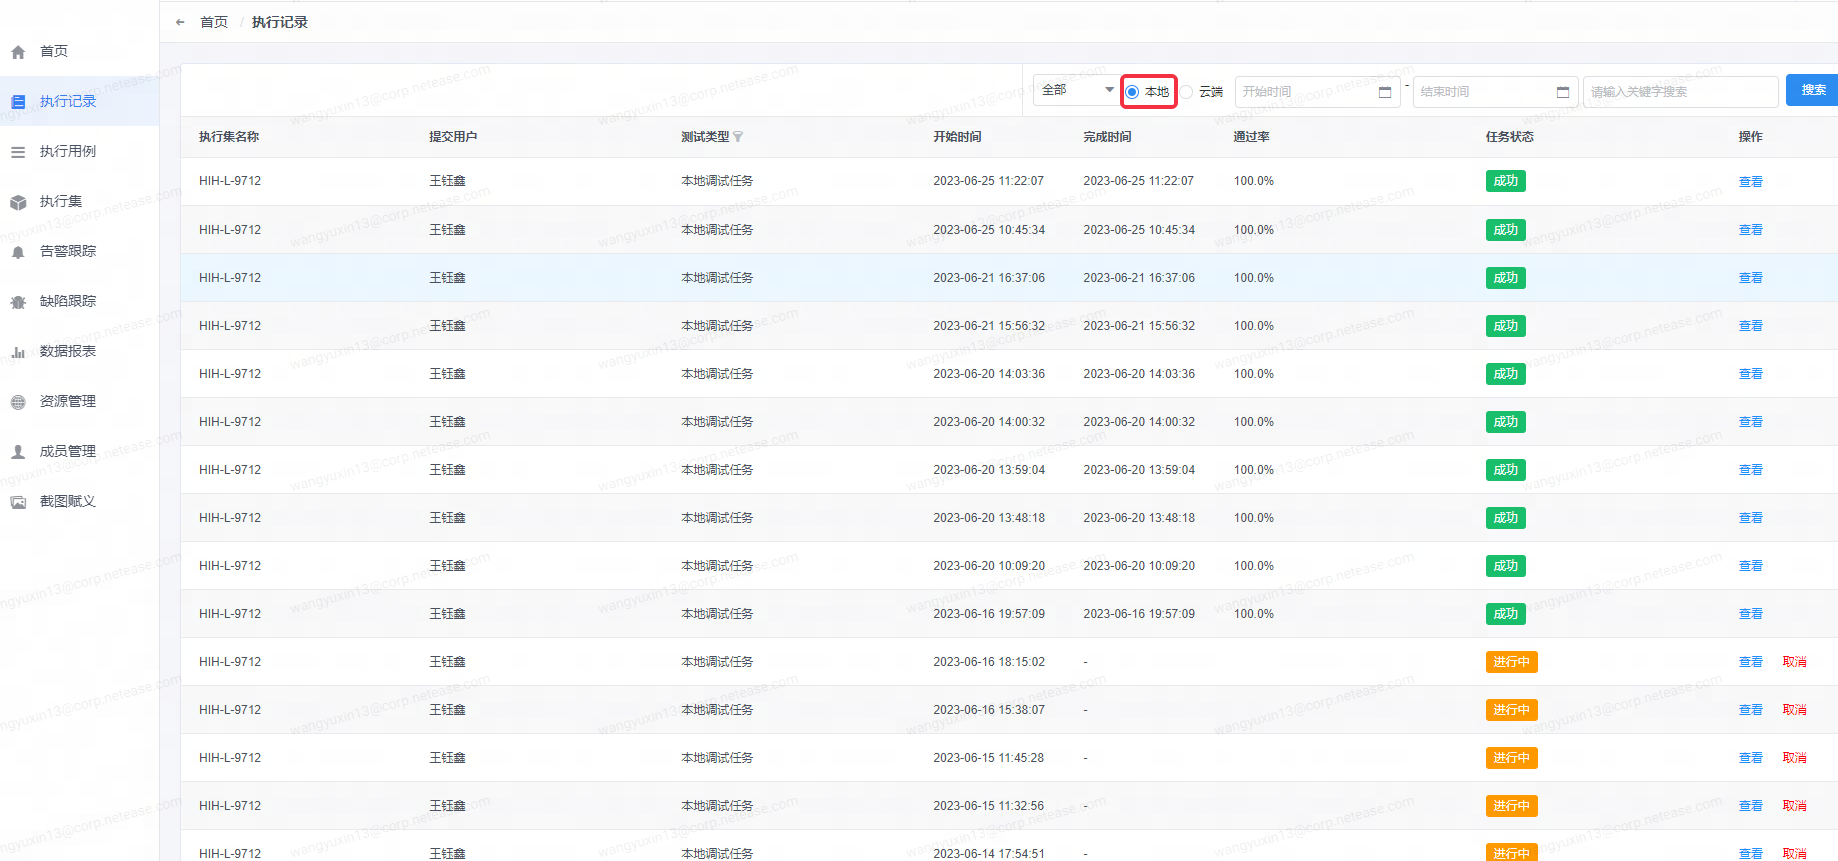This screenshot has height=861, width=1838.
Task: Click the 缺陷跟踪 bug icon
Action: [x=18, y=302]
